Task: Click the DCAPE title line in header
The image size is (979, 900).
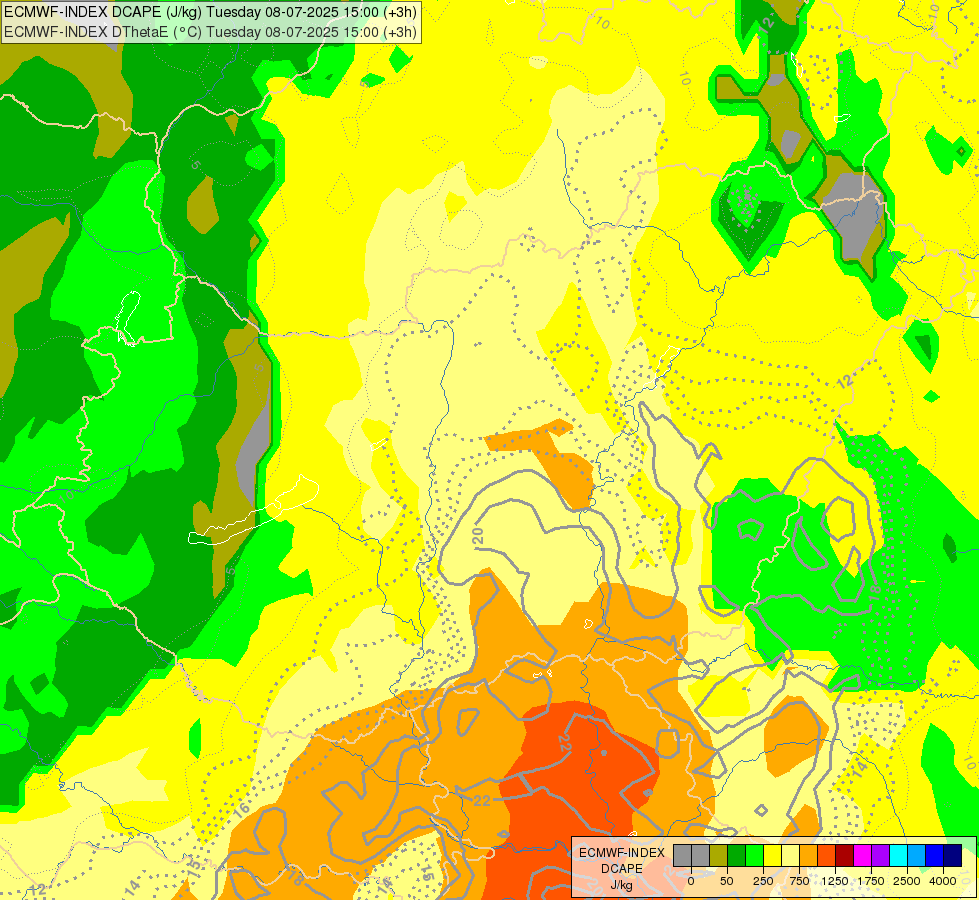Action: pos(210,12)
